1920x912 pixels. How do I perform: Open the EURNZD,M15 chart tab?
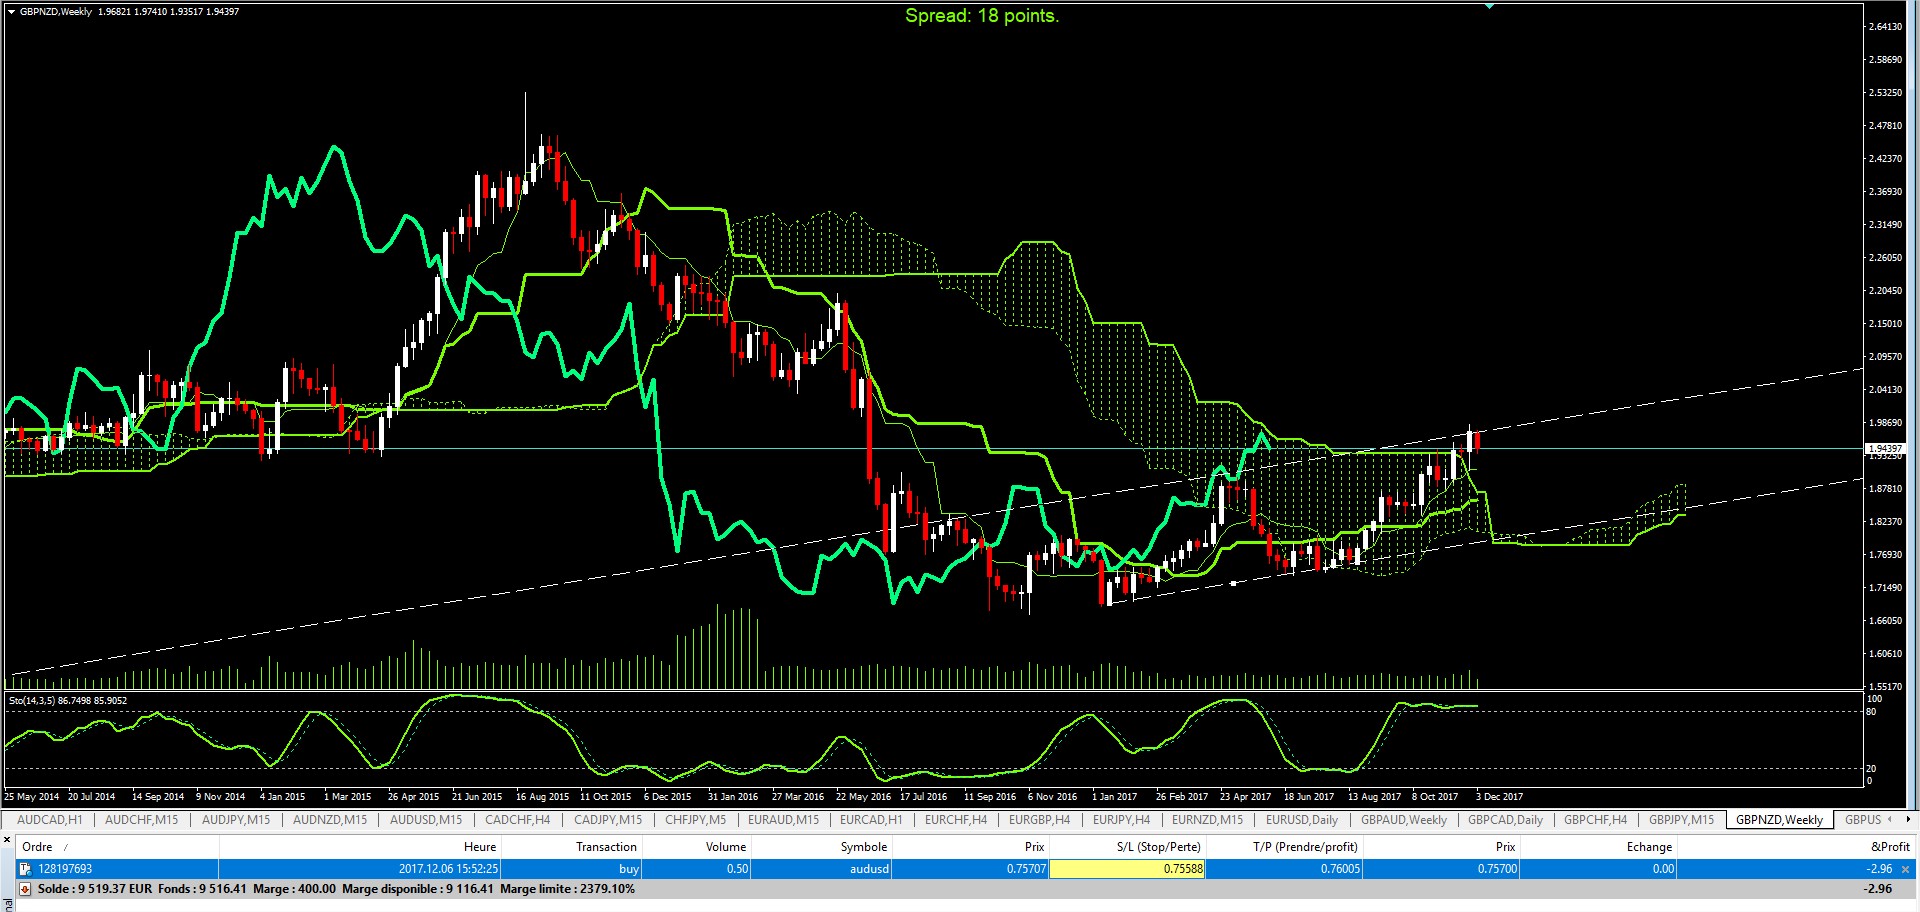coord(1208,820)
